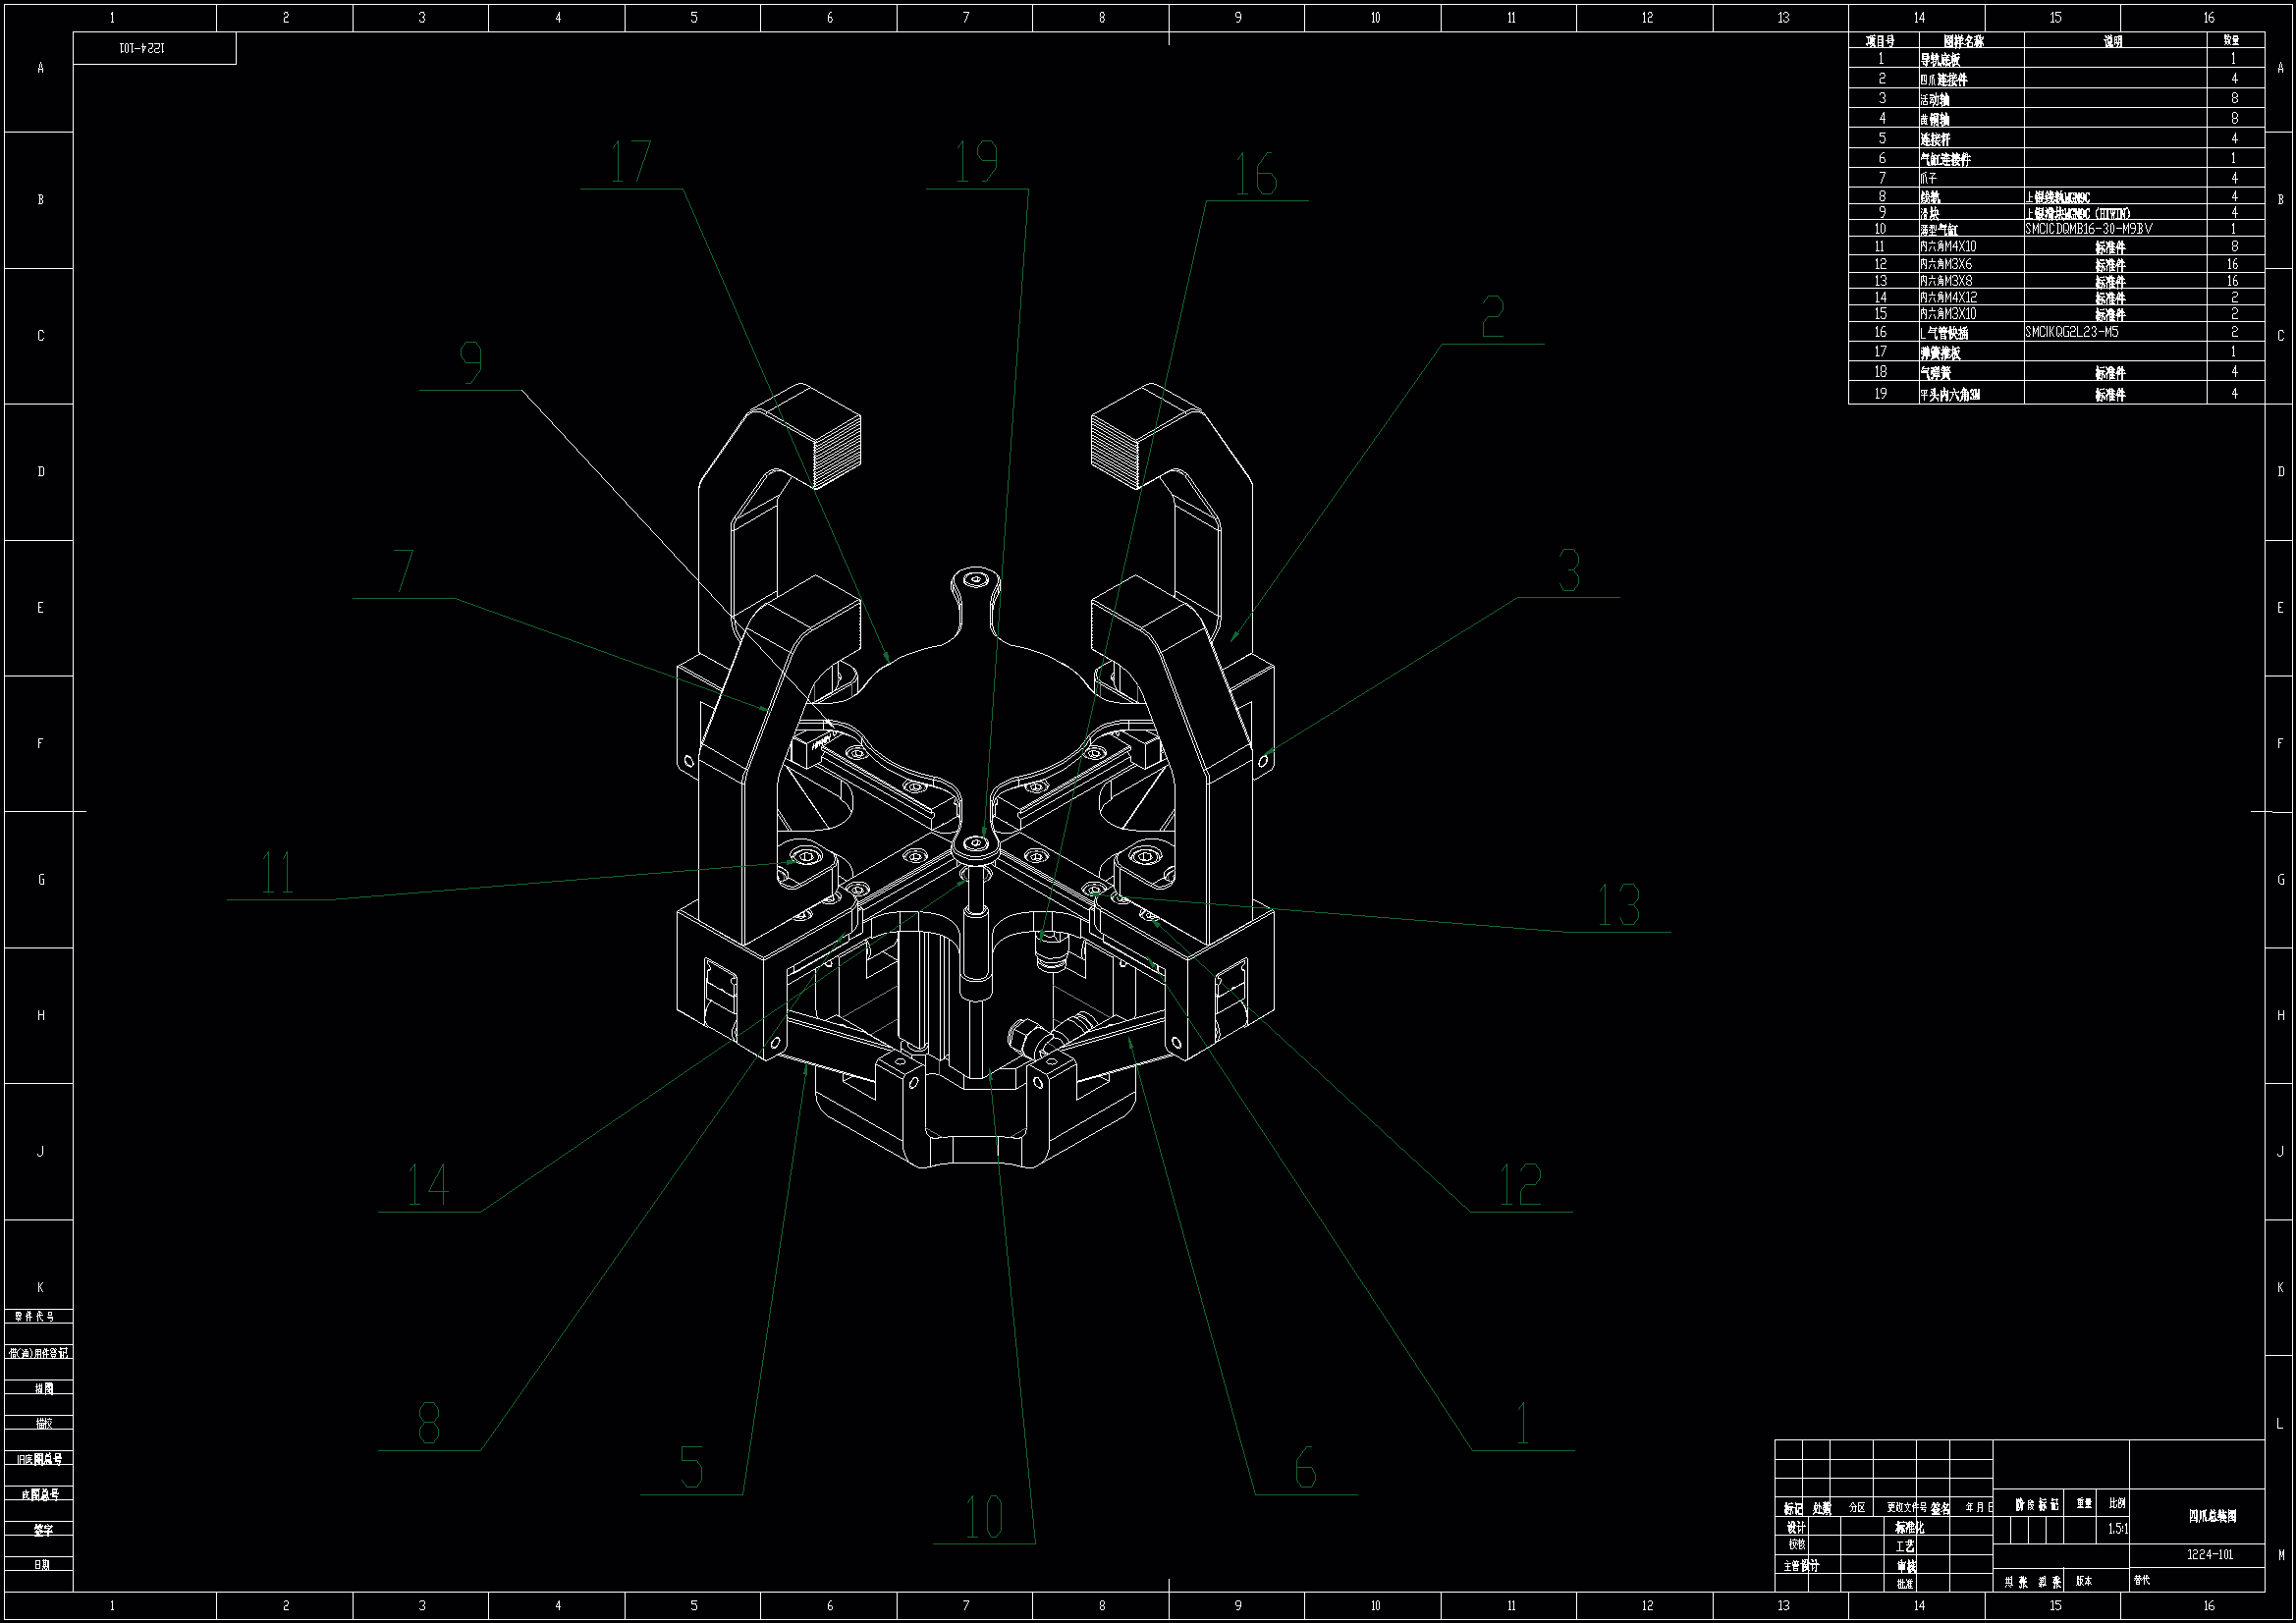The height and width of the screenshot is (1623, 2296).
Task: Click the 数量 column header
Action: click(x=2230, y=41)
